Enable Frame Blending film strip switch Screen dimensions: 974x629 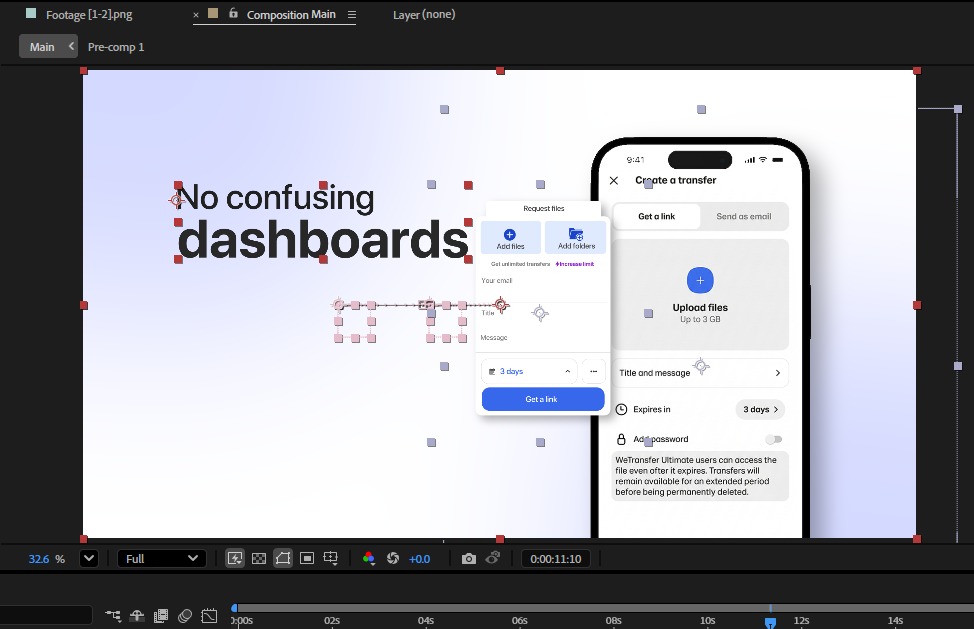161,615
